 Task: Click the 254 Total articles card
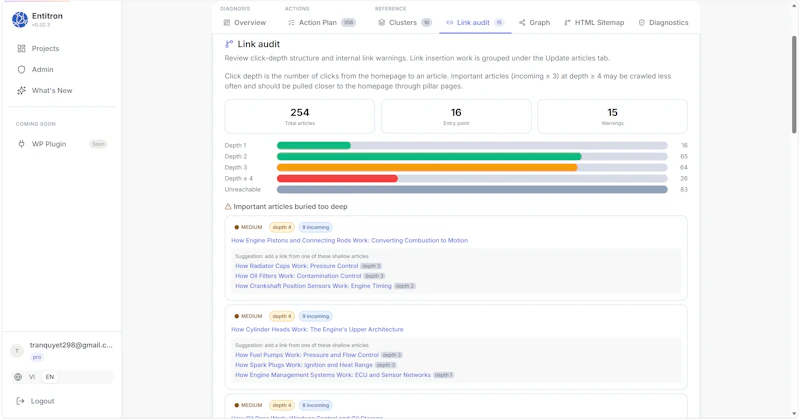coord(299,116)
